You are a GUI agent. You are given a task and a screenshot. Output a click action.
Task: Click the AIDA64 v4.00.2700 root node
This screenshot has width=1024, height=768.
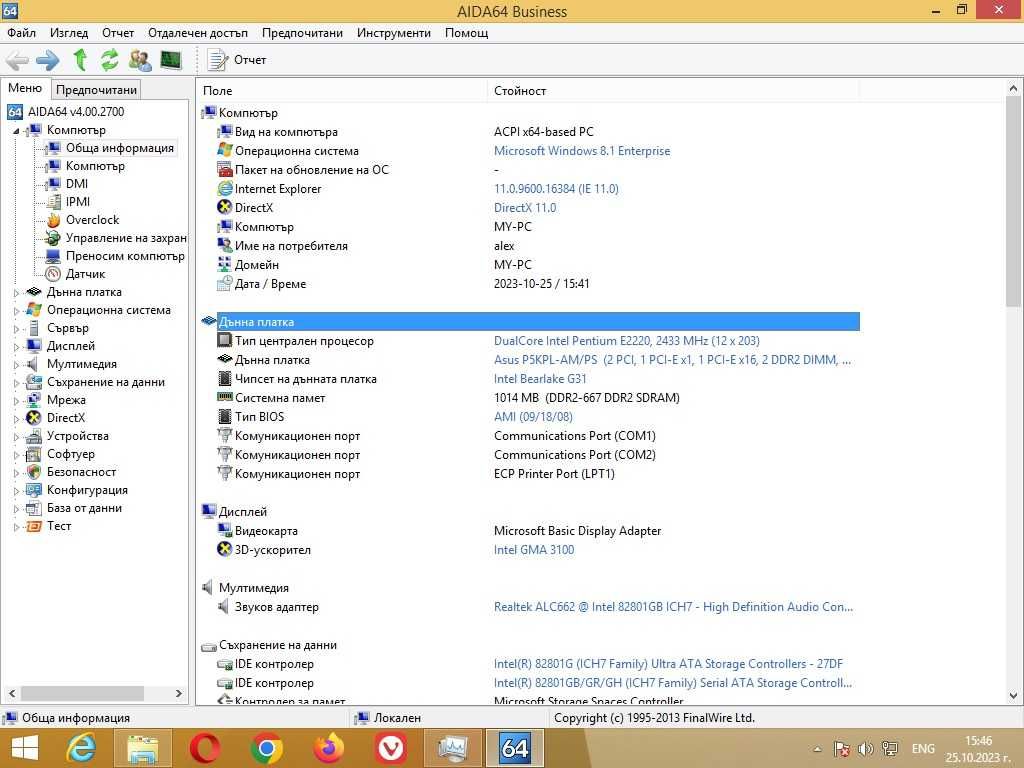click(x=76, y=112)
